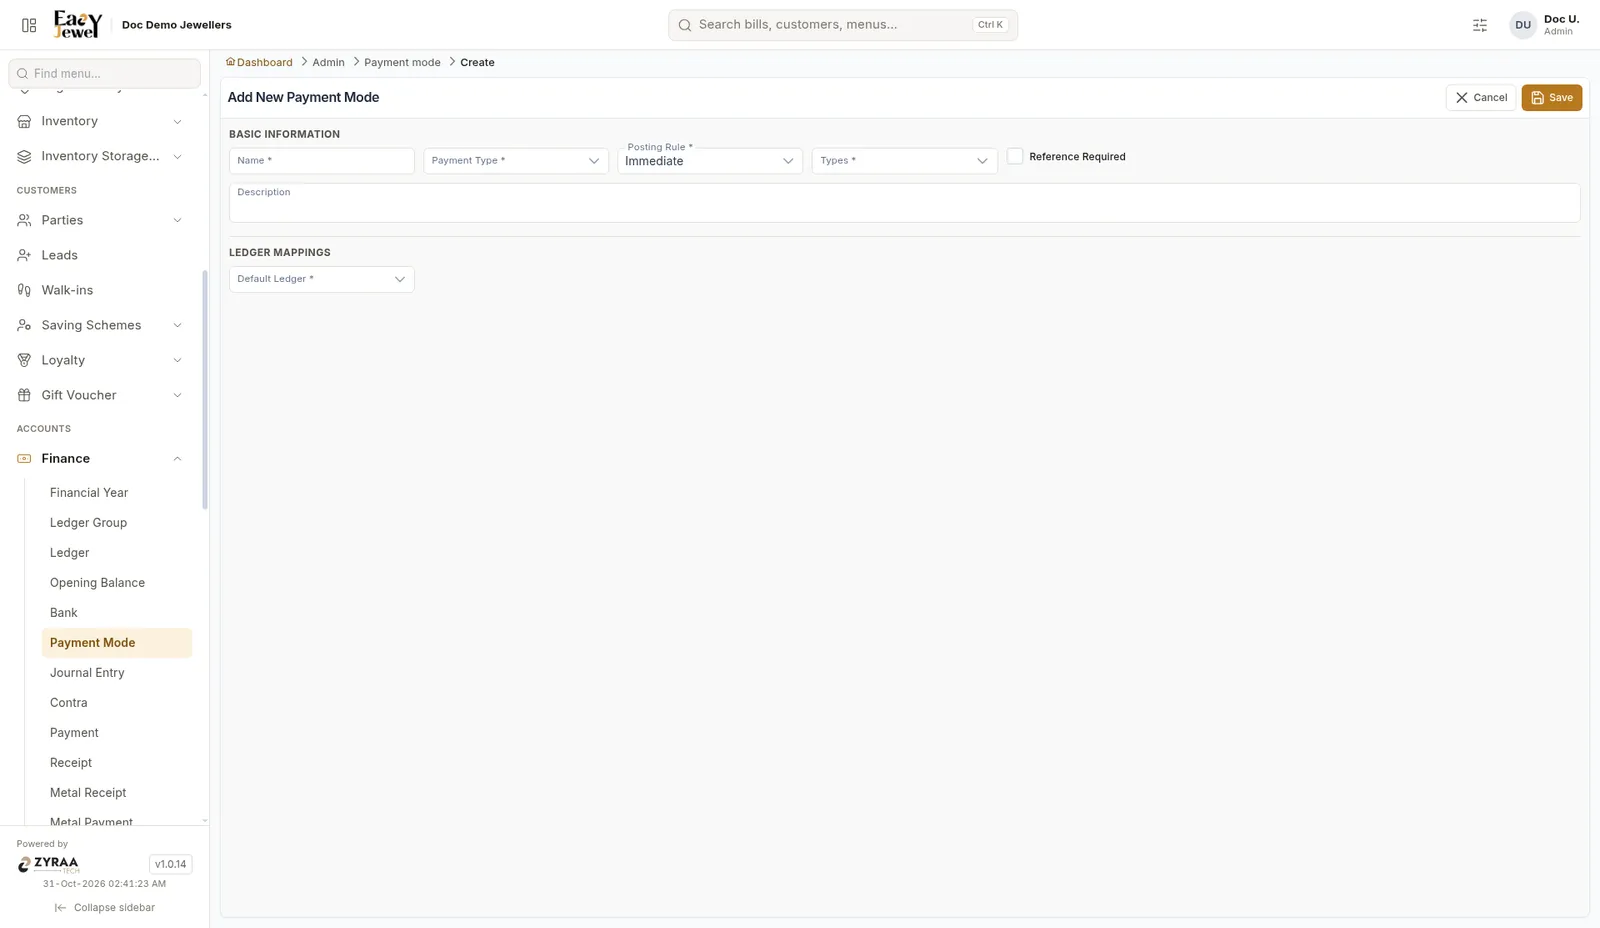Click the Inventory Storage layers icon
This screenshot has height=928, width=1600.
click(x=24, y=156)
